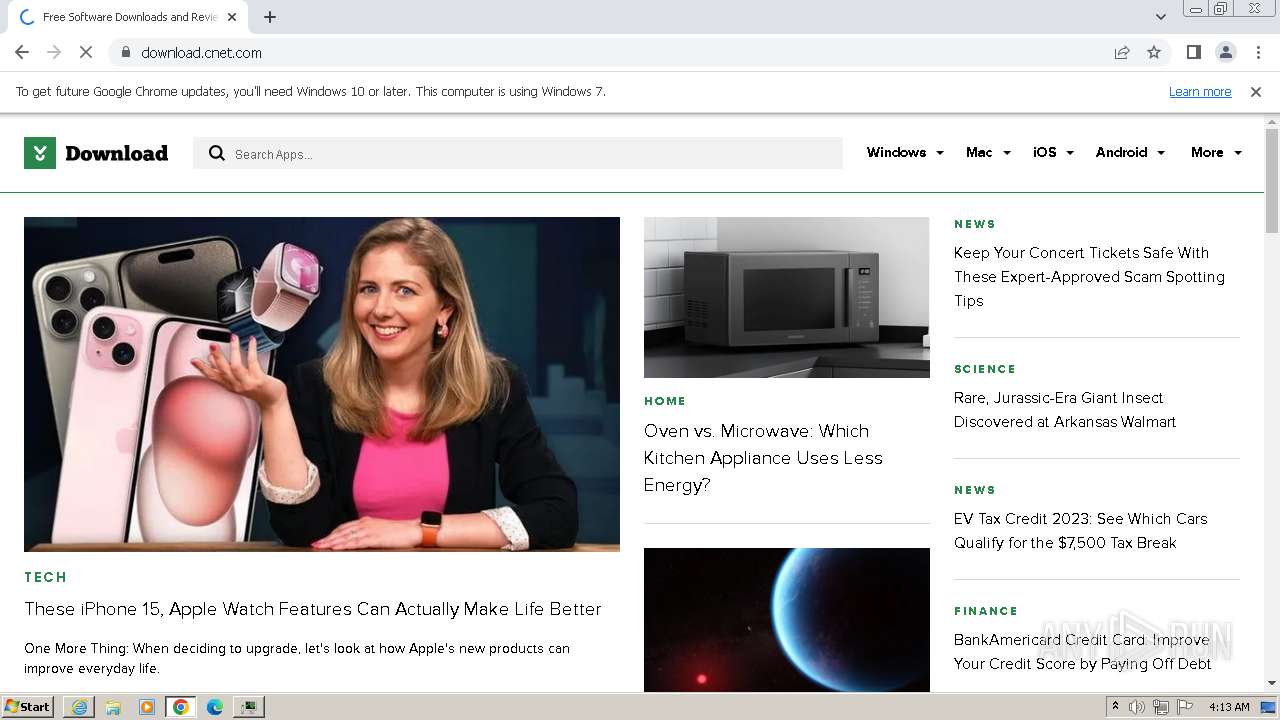
Task: Open Microsoft Edge from taskbar
Action: [215, 707]
